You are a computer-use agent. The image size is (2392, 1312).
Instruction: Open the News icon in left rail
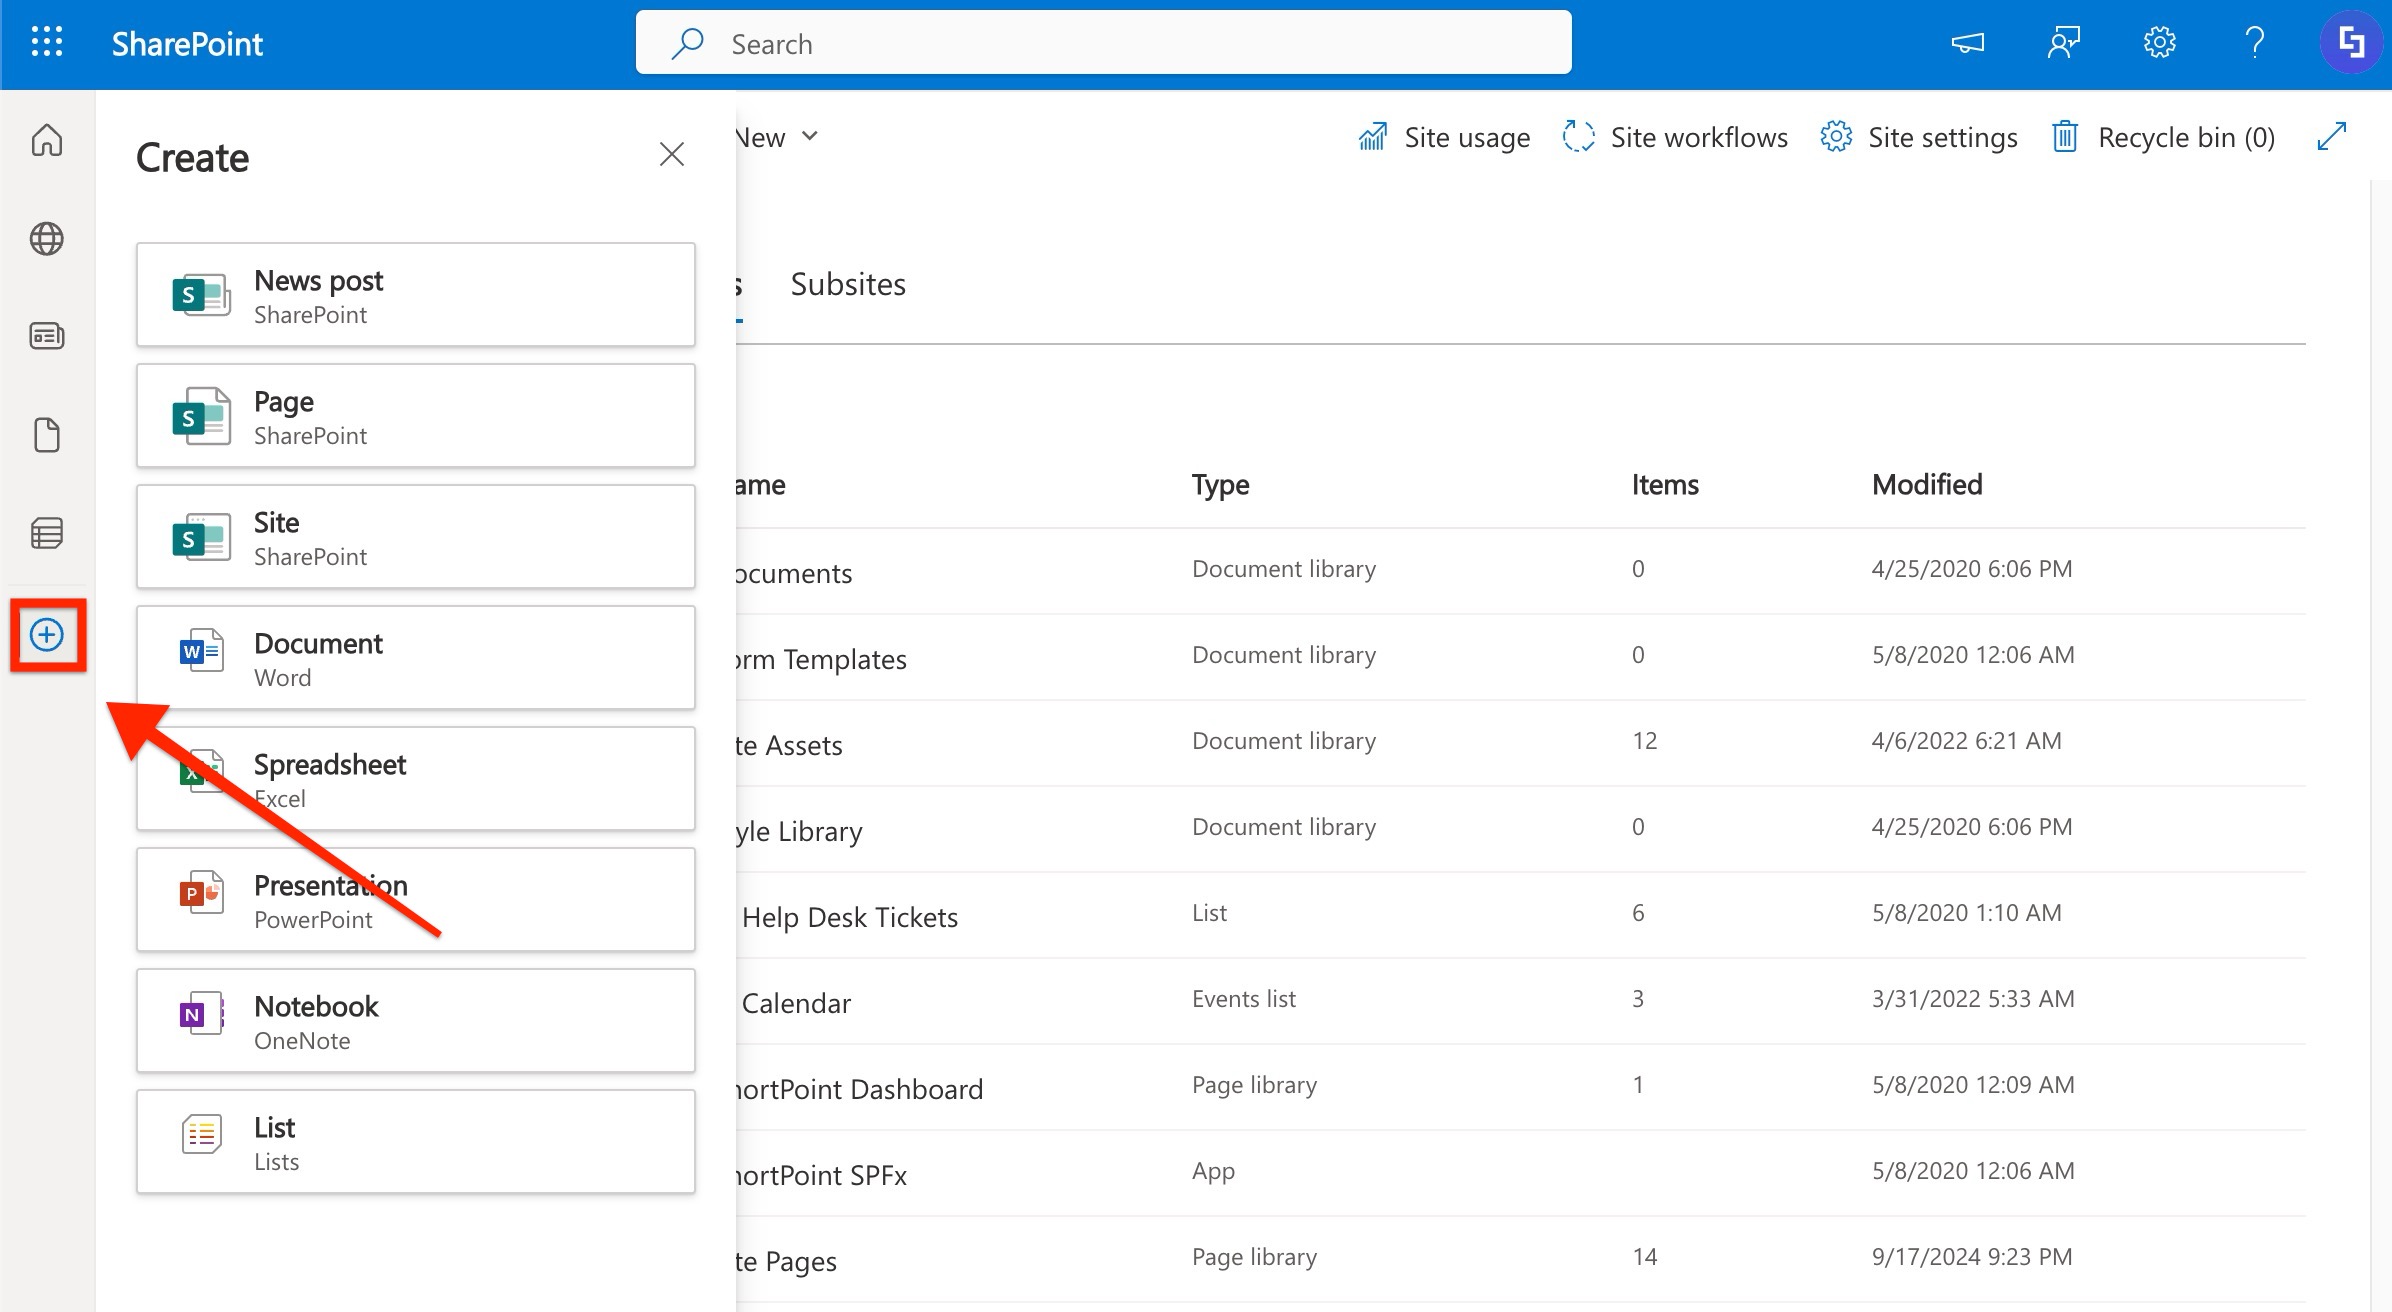pos(46,336)
